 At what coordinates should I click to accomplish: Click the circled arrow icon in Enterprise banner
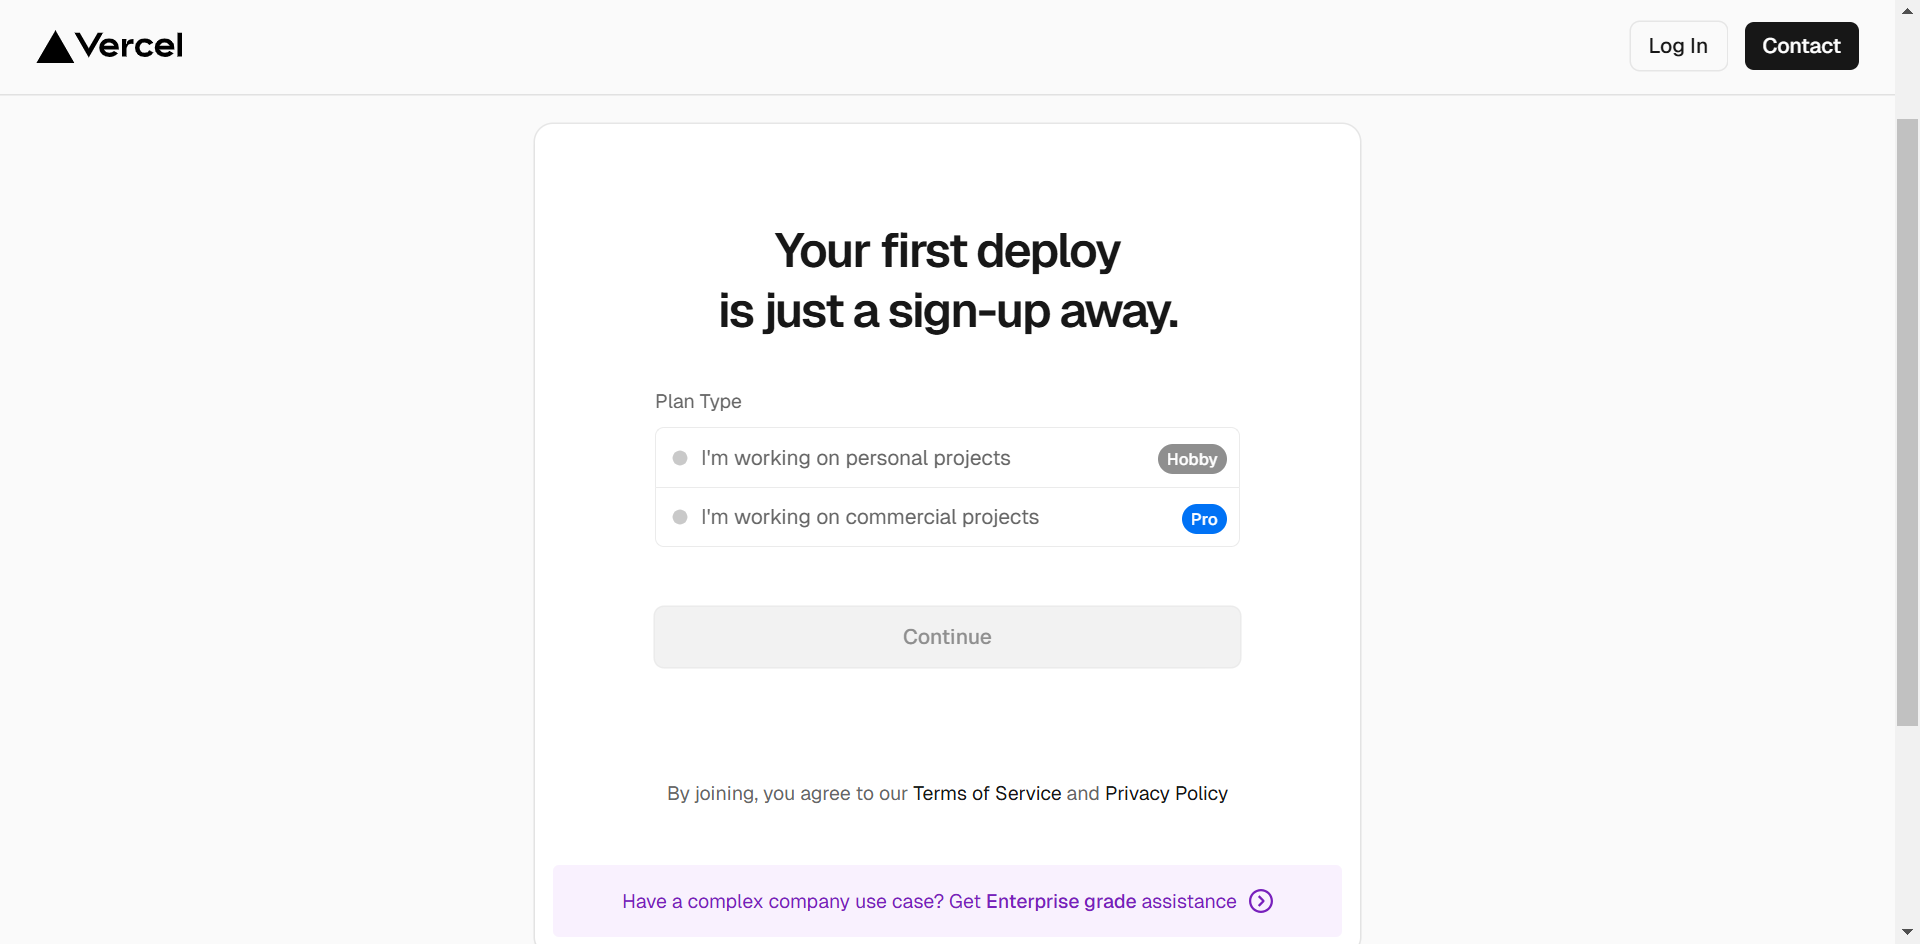pyautogui.click(x=1261, y=901)
